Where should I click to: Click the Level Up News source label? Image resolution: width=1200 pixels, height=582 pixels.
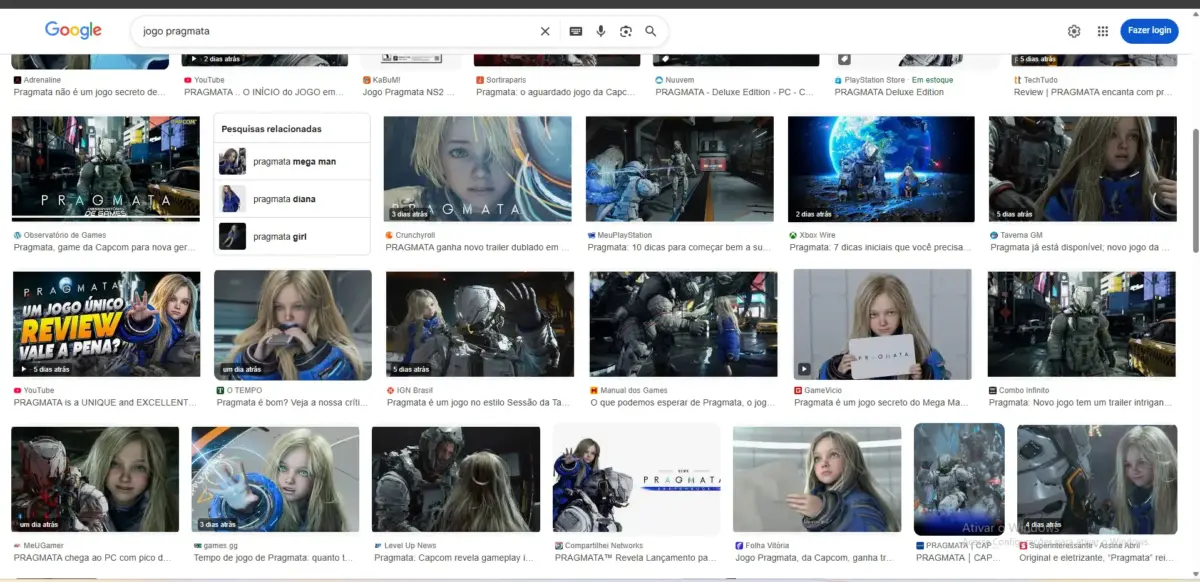409,546
